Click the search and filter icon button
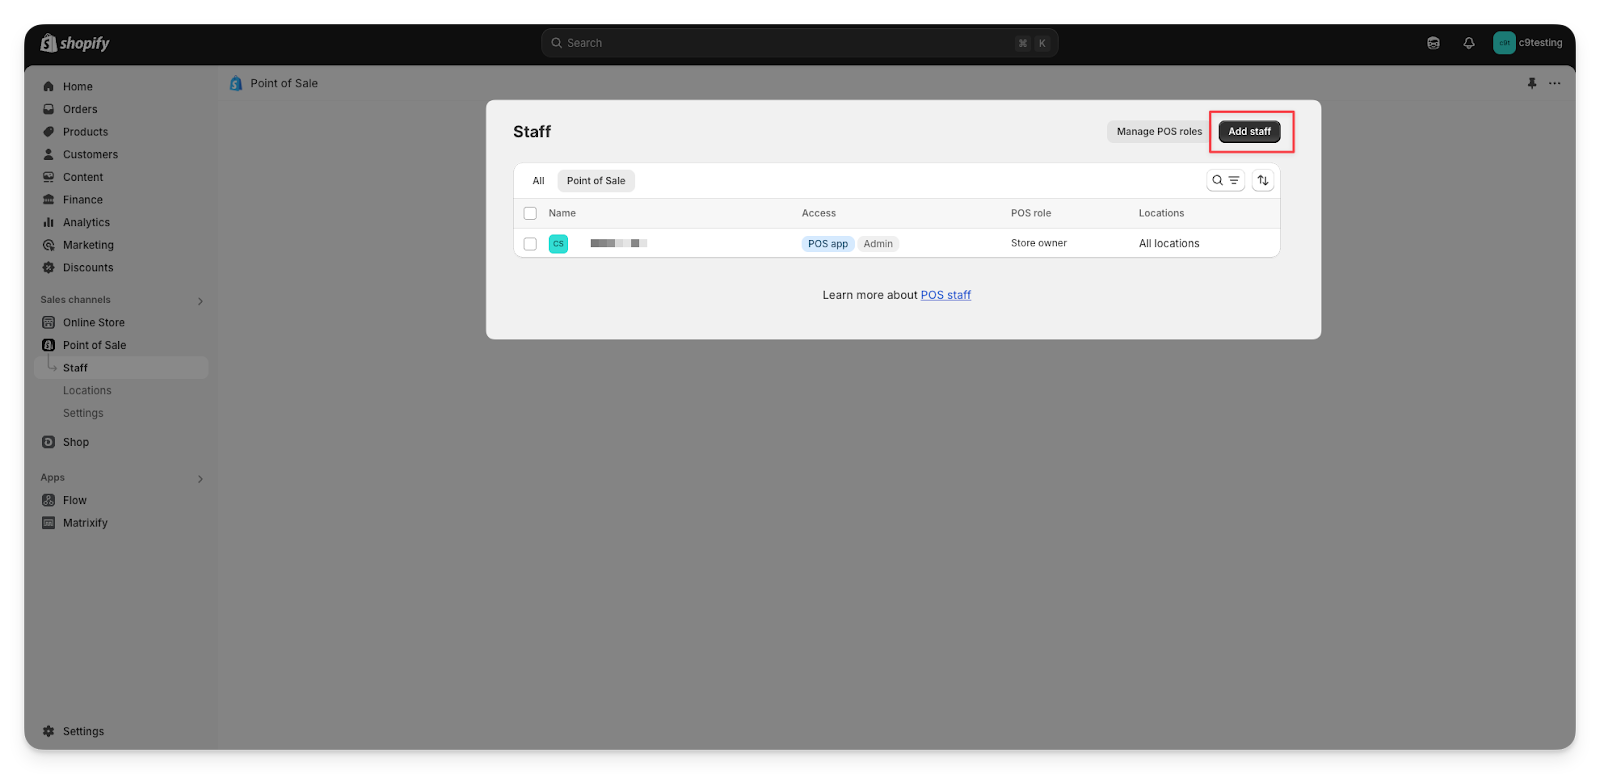This screenshot has height=774, width=1600. pos(1225,181)
